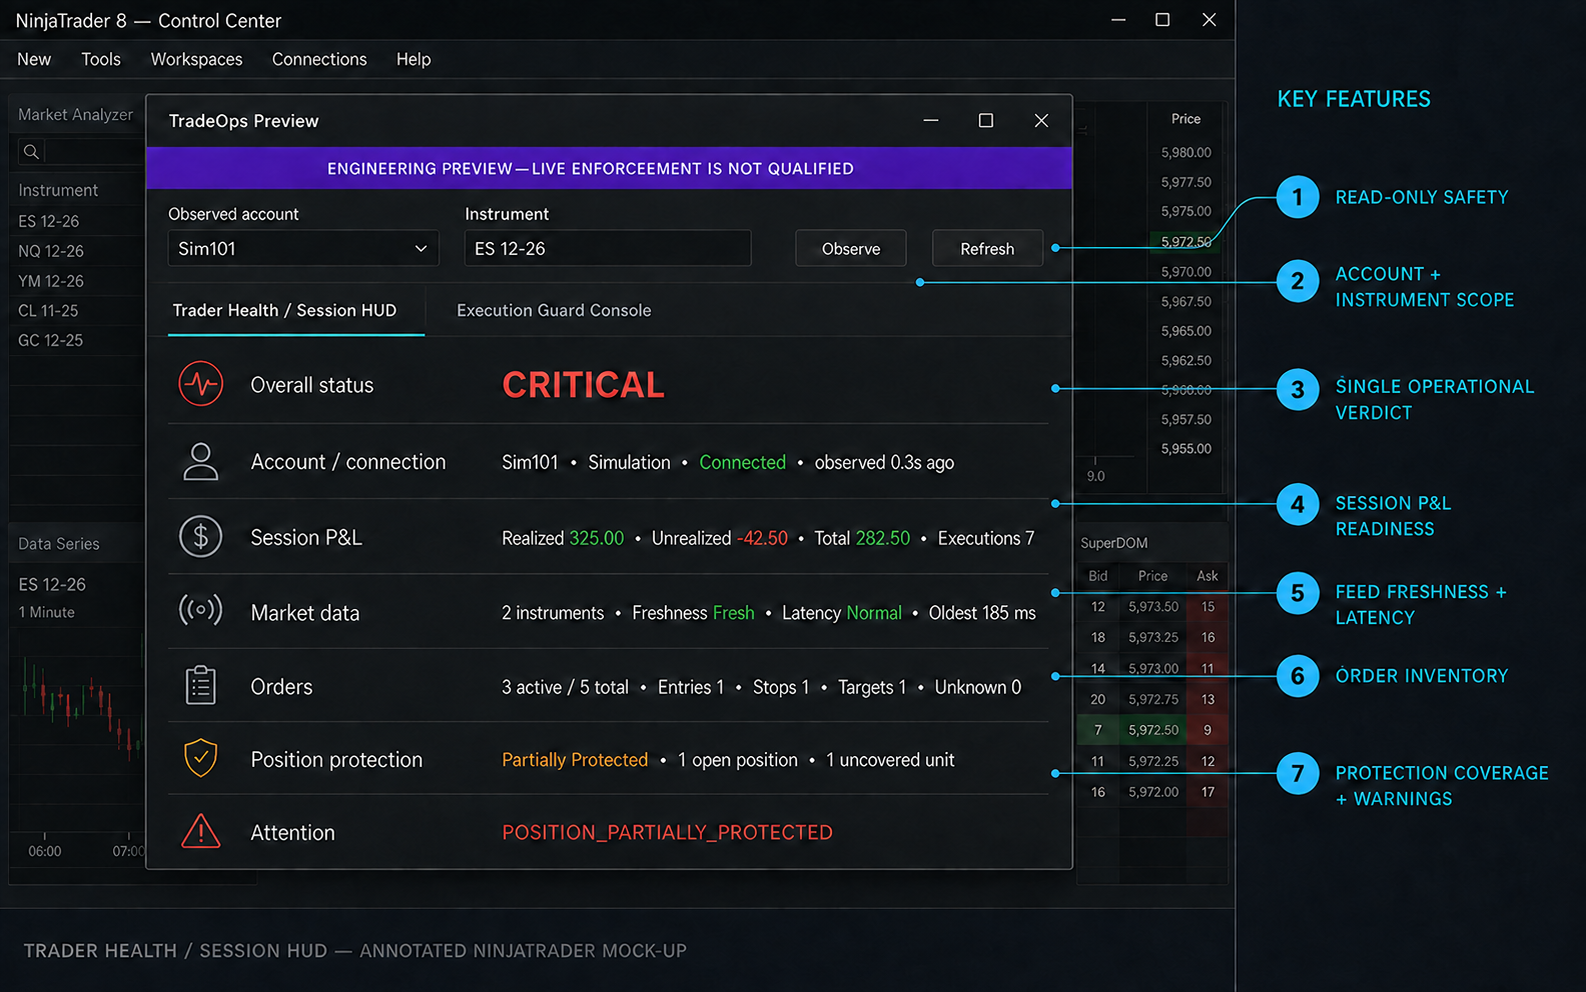The image size is (1586, 992).
Task: Click the 5,972.25 price row in SuperDOM
Action: (1153, 761)
